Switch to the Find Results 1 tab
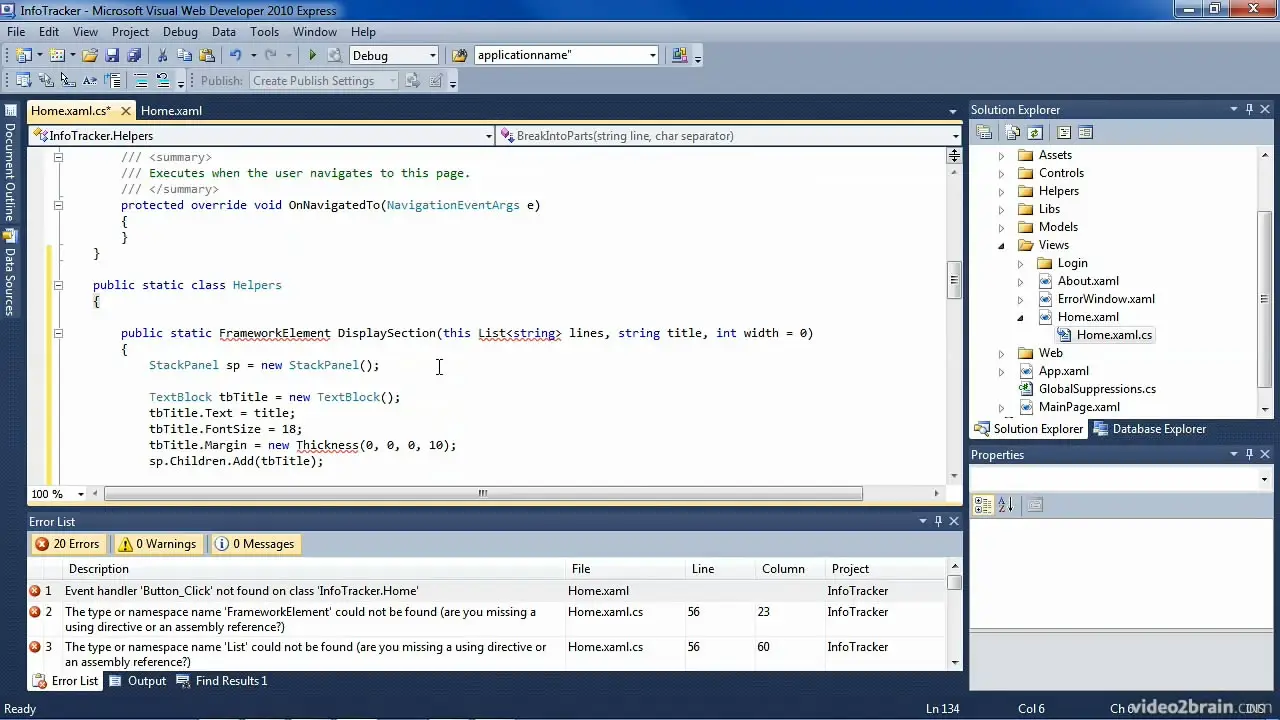The image size is (1280, 720). [222, 681]
